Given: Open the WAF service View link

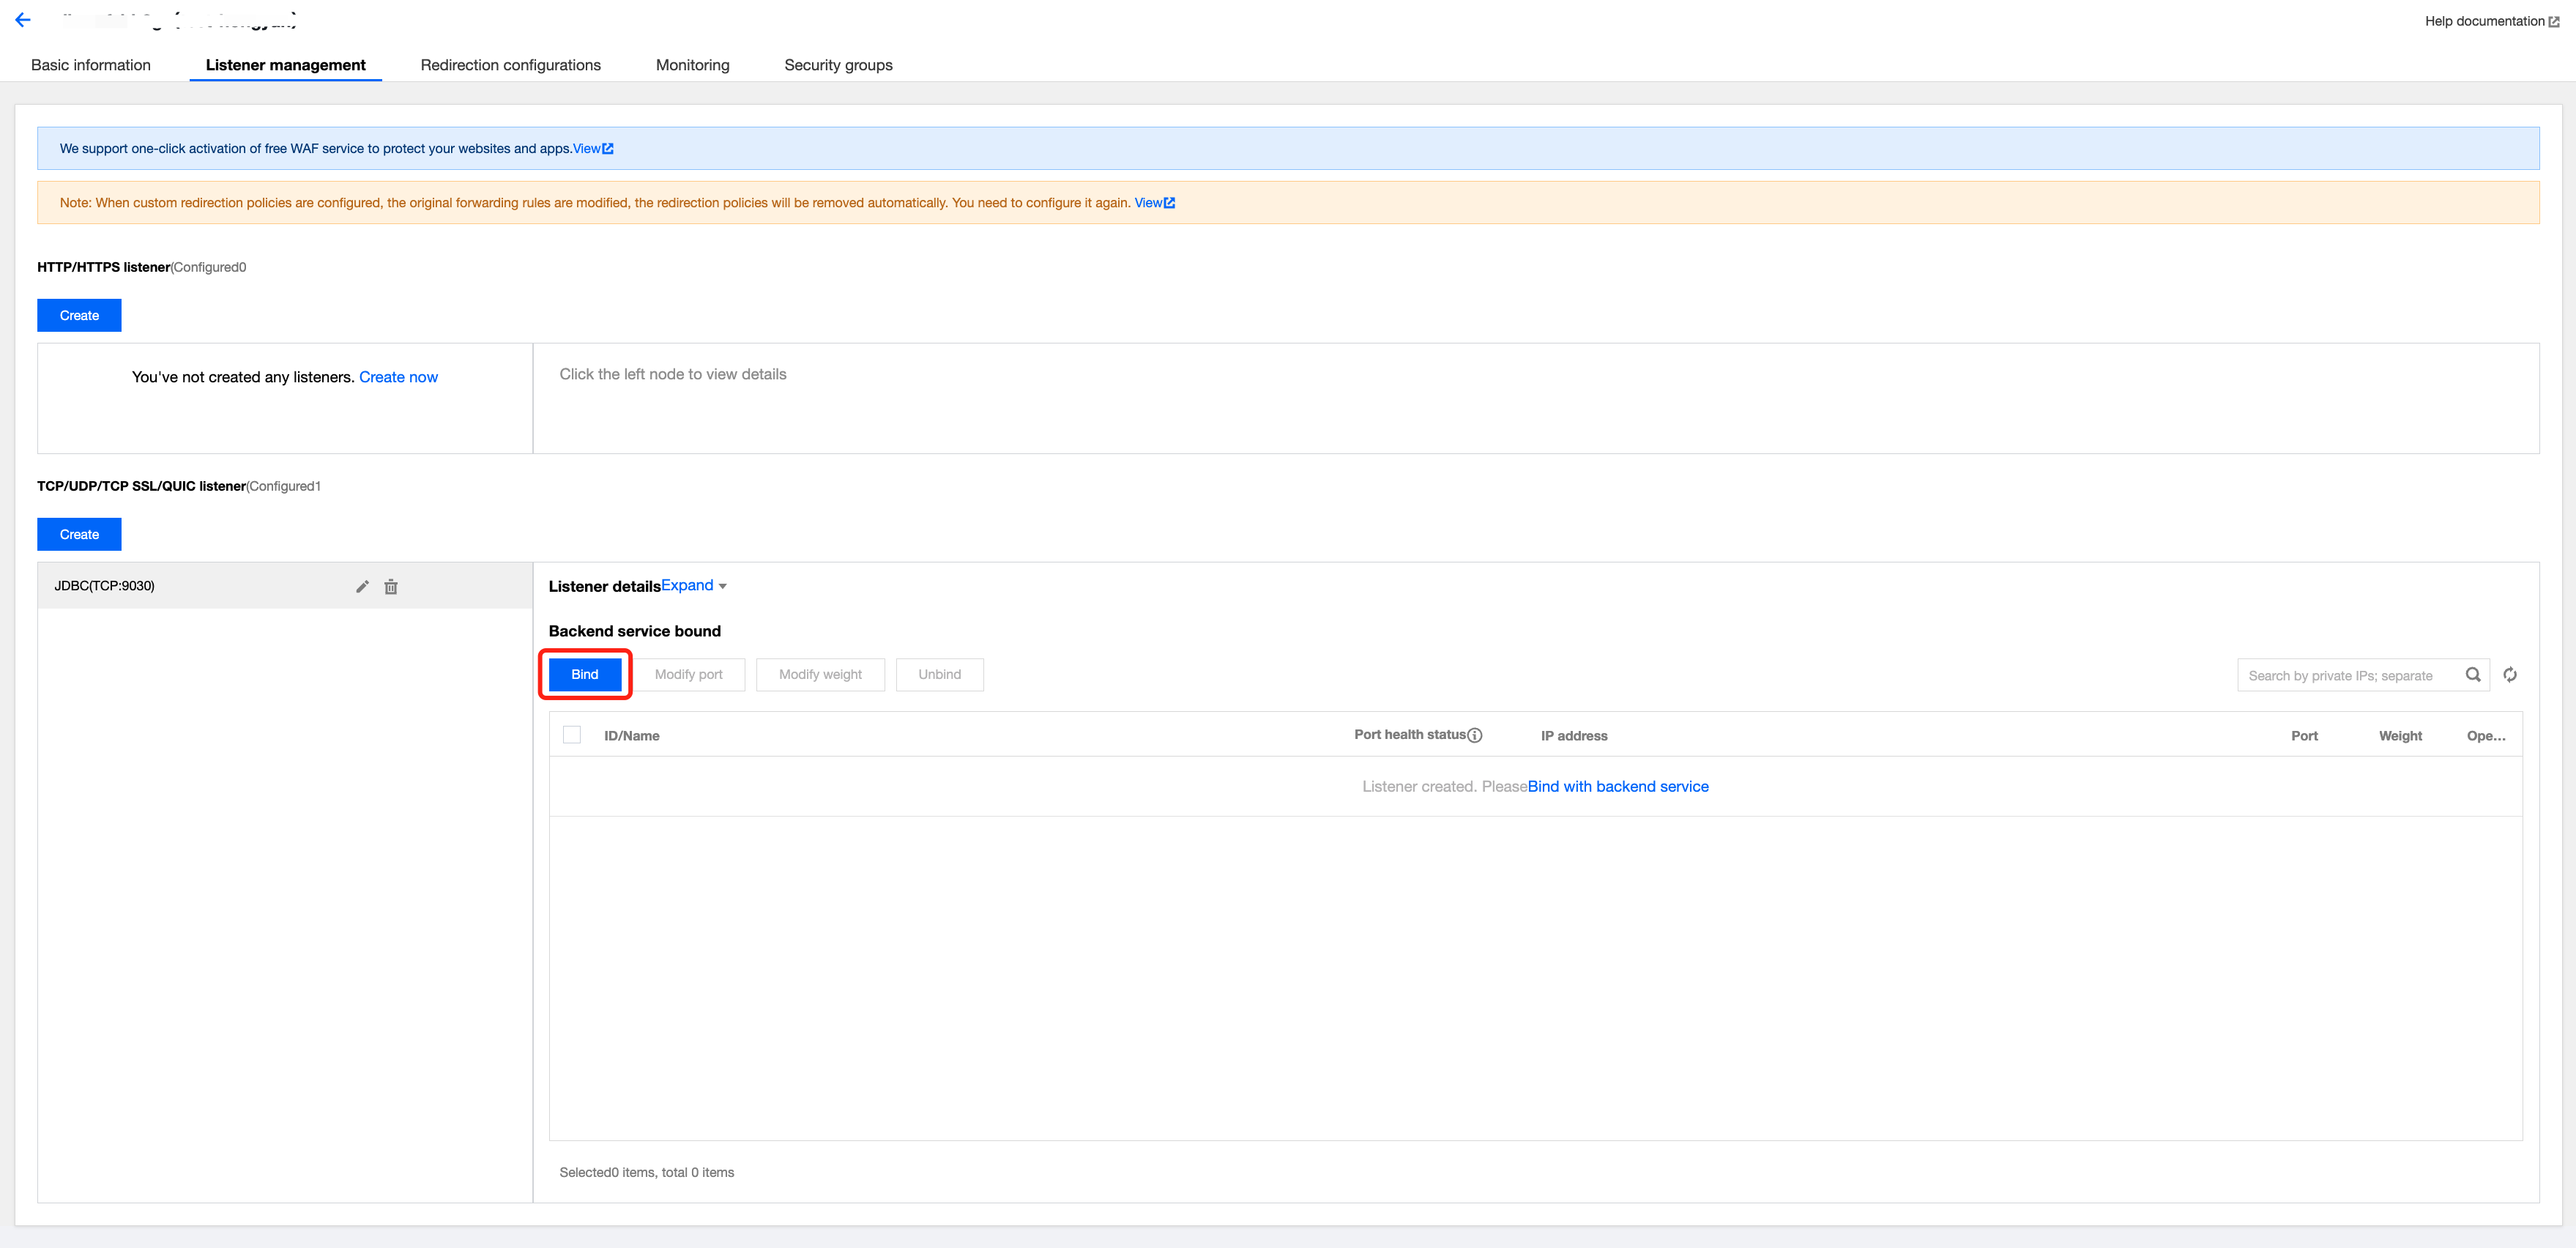Looking at the screenshot, I should (592, 148).
